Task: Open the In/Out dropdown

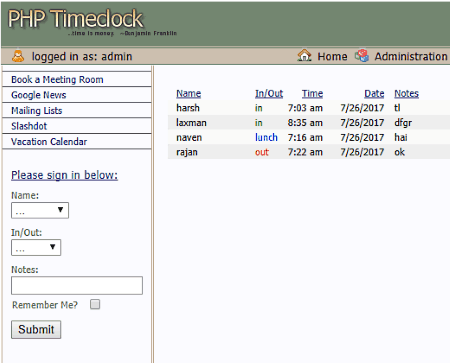Action: 36,248
